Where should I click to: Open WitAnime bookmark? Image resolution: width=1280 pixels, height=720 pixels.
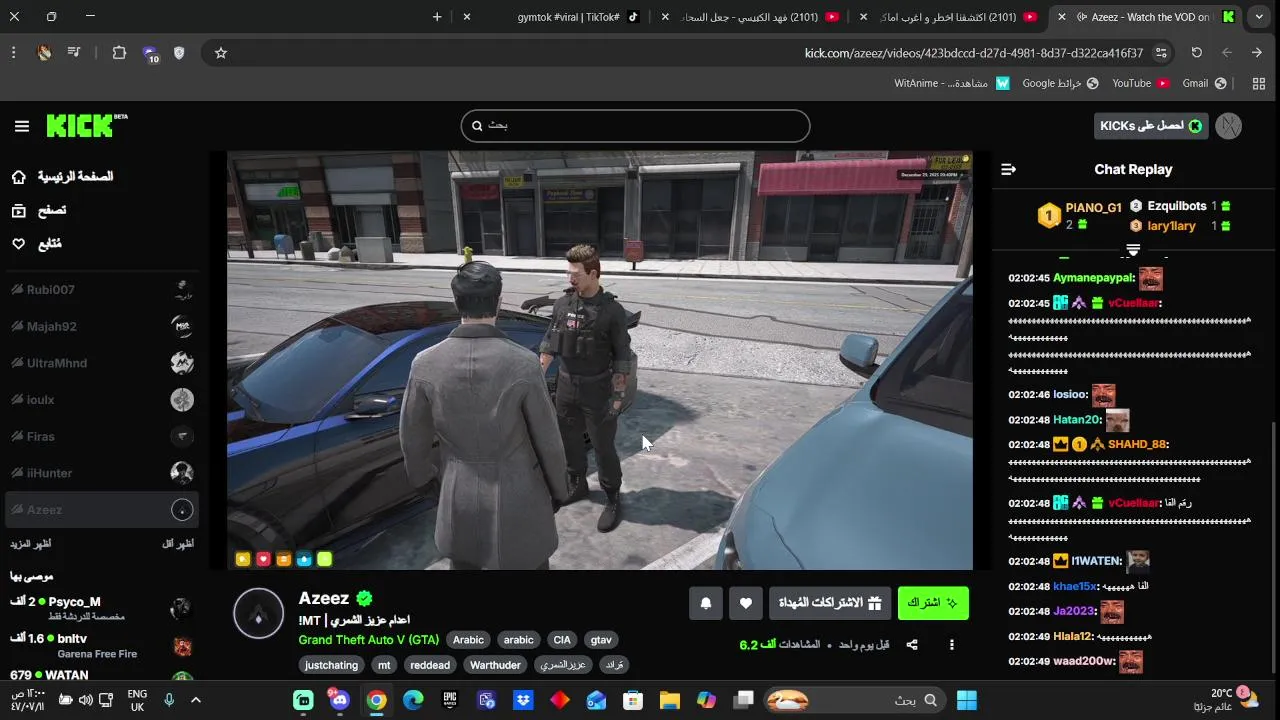[x=952, y=84]
